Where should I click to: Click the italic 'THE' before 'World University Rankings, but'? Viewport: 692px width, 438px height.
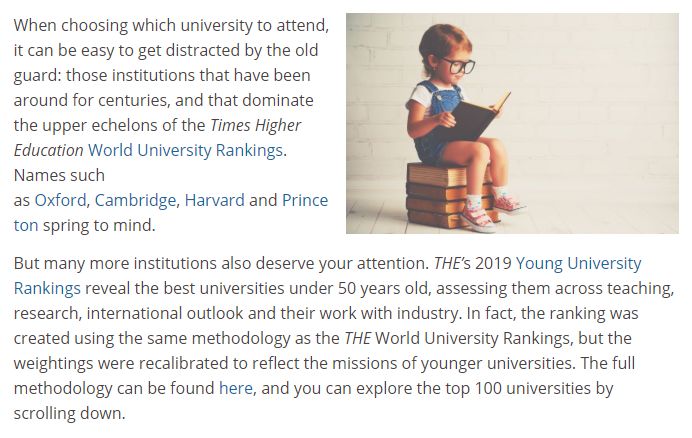(357, 339)
